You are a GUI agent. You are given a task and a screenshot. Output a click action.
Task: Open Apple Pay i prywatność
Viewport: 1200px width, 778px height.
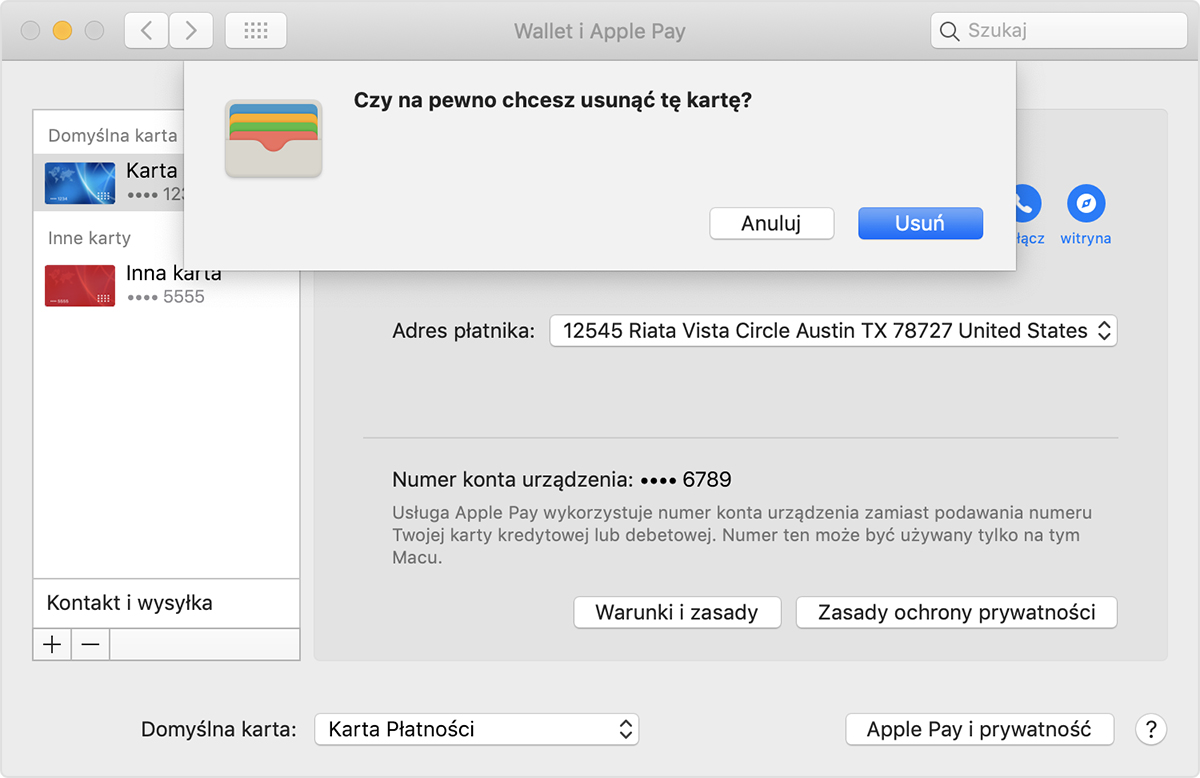[x=979, y=729]
